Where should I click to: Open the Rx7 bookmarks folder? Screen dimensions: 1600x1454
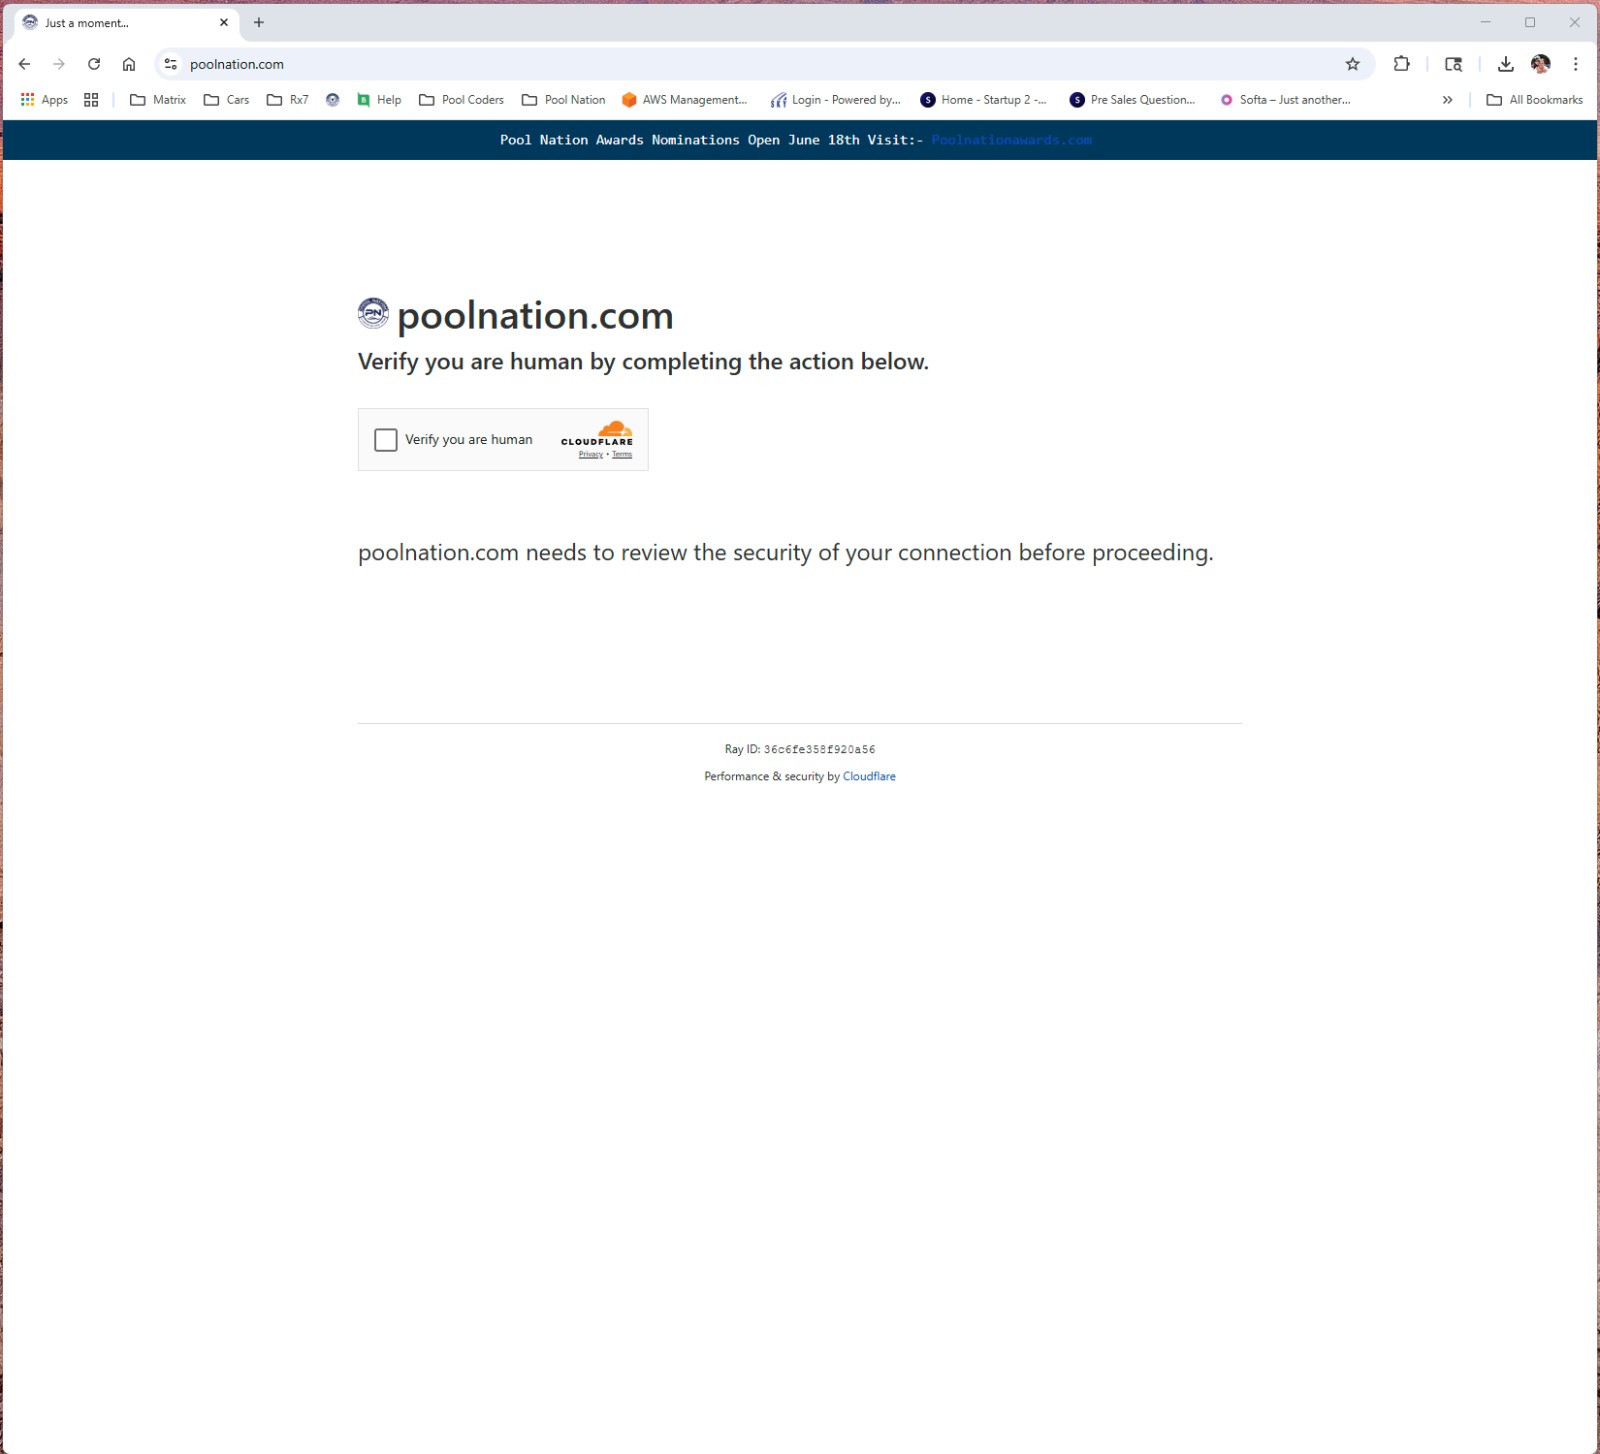pos(288,100)
